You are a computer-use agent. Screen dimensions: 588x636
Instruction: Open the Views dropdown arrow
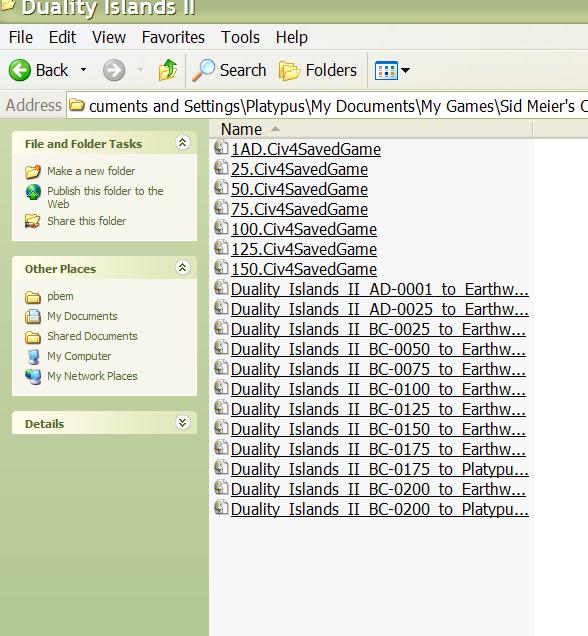pyautogui.click(x=405, y=71)
